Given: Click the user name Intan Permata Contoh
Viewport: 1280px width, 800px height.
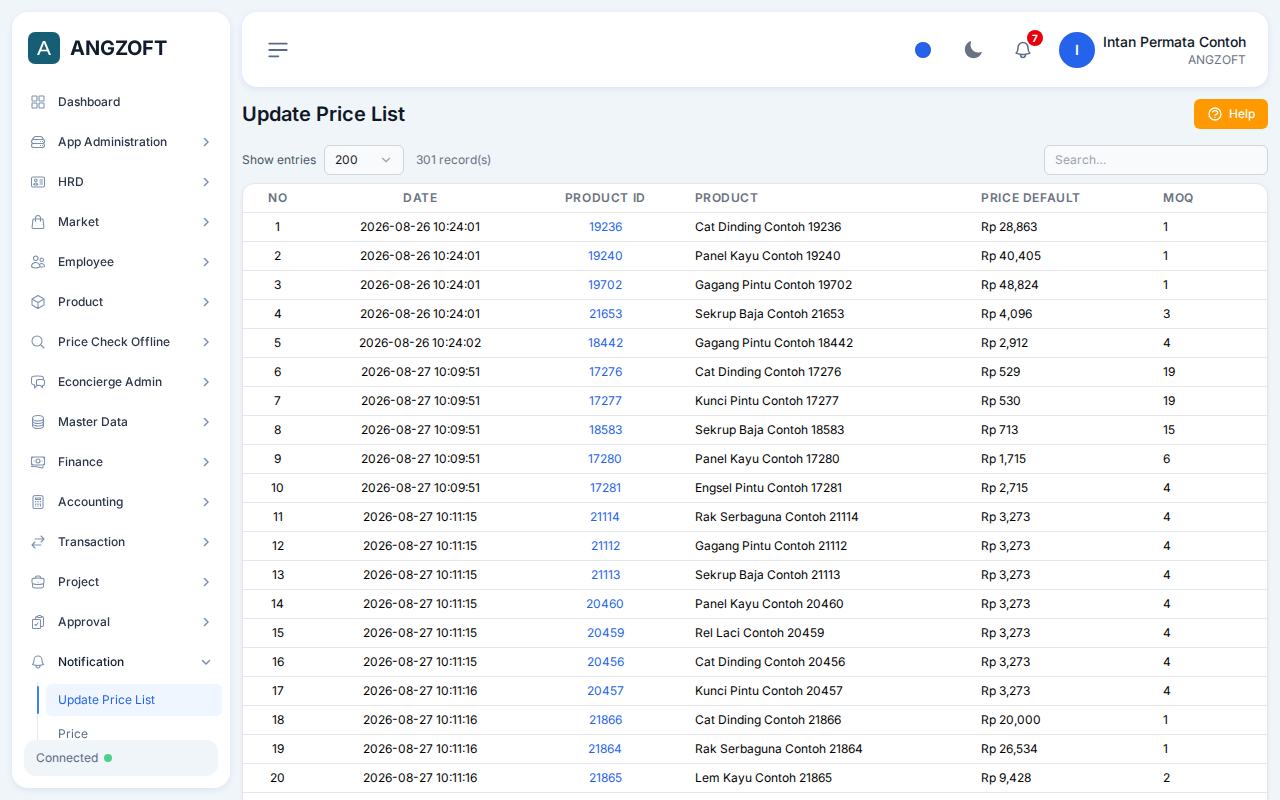Looking at the screenshot, I should point(1174,42).
